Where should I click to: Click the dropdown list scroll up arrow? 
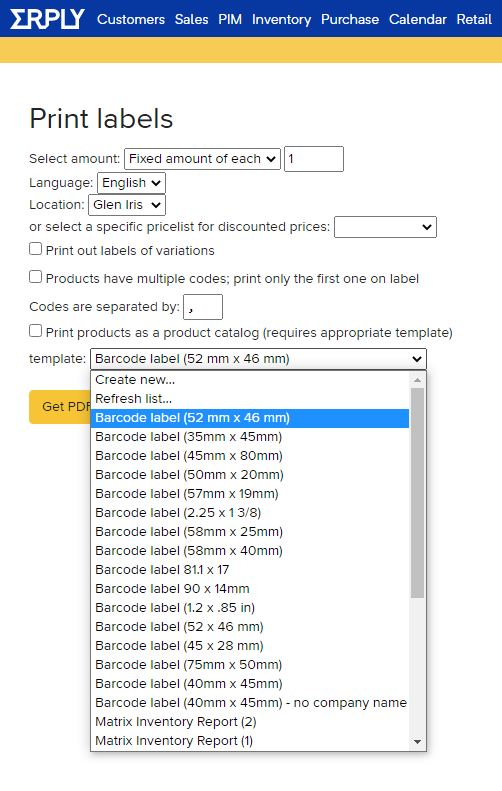[x=417, y=380]
